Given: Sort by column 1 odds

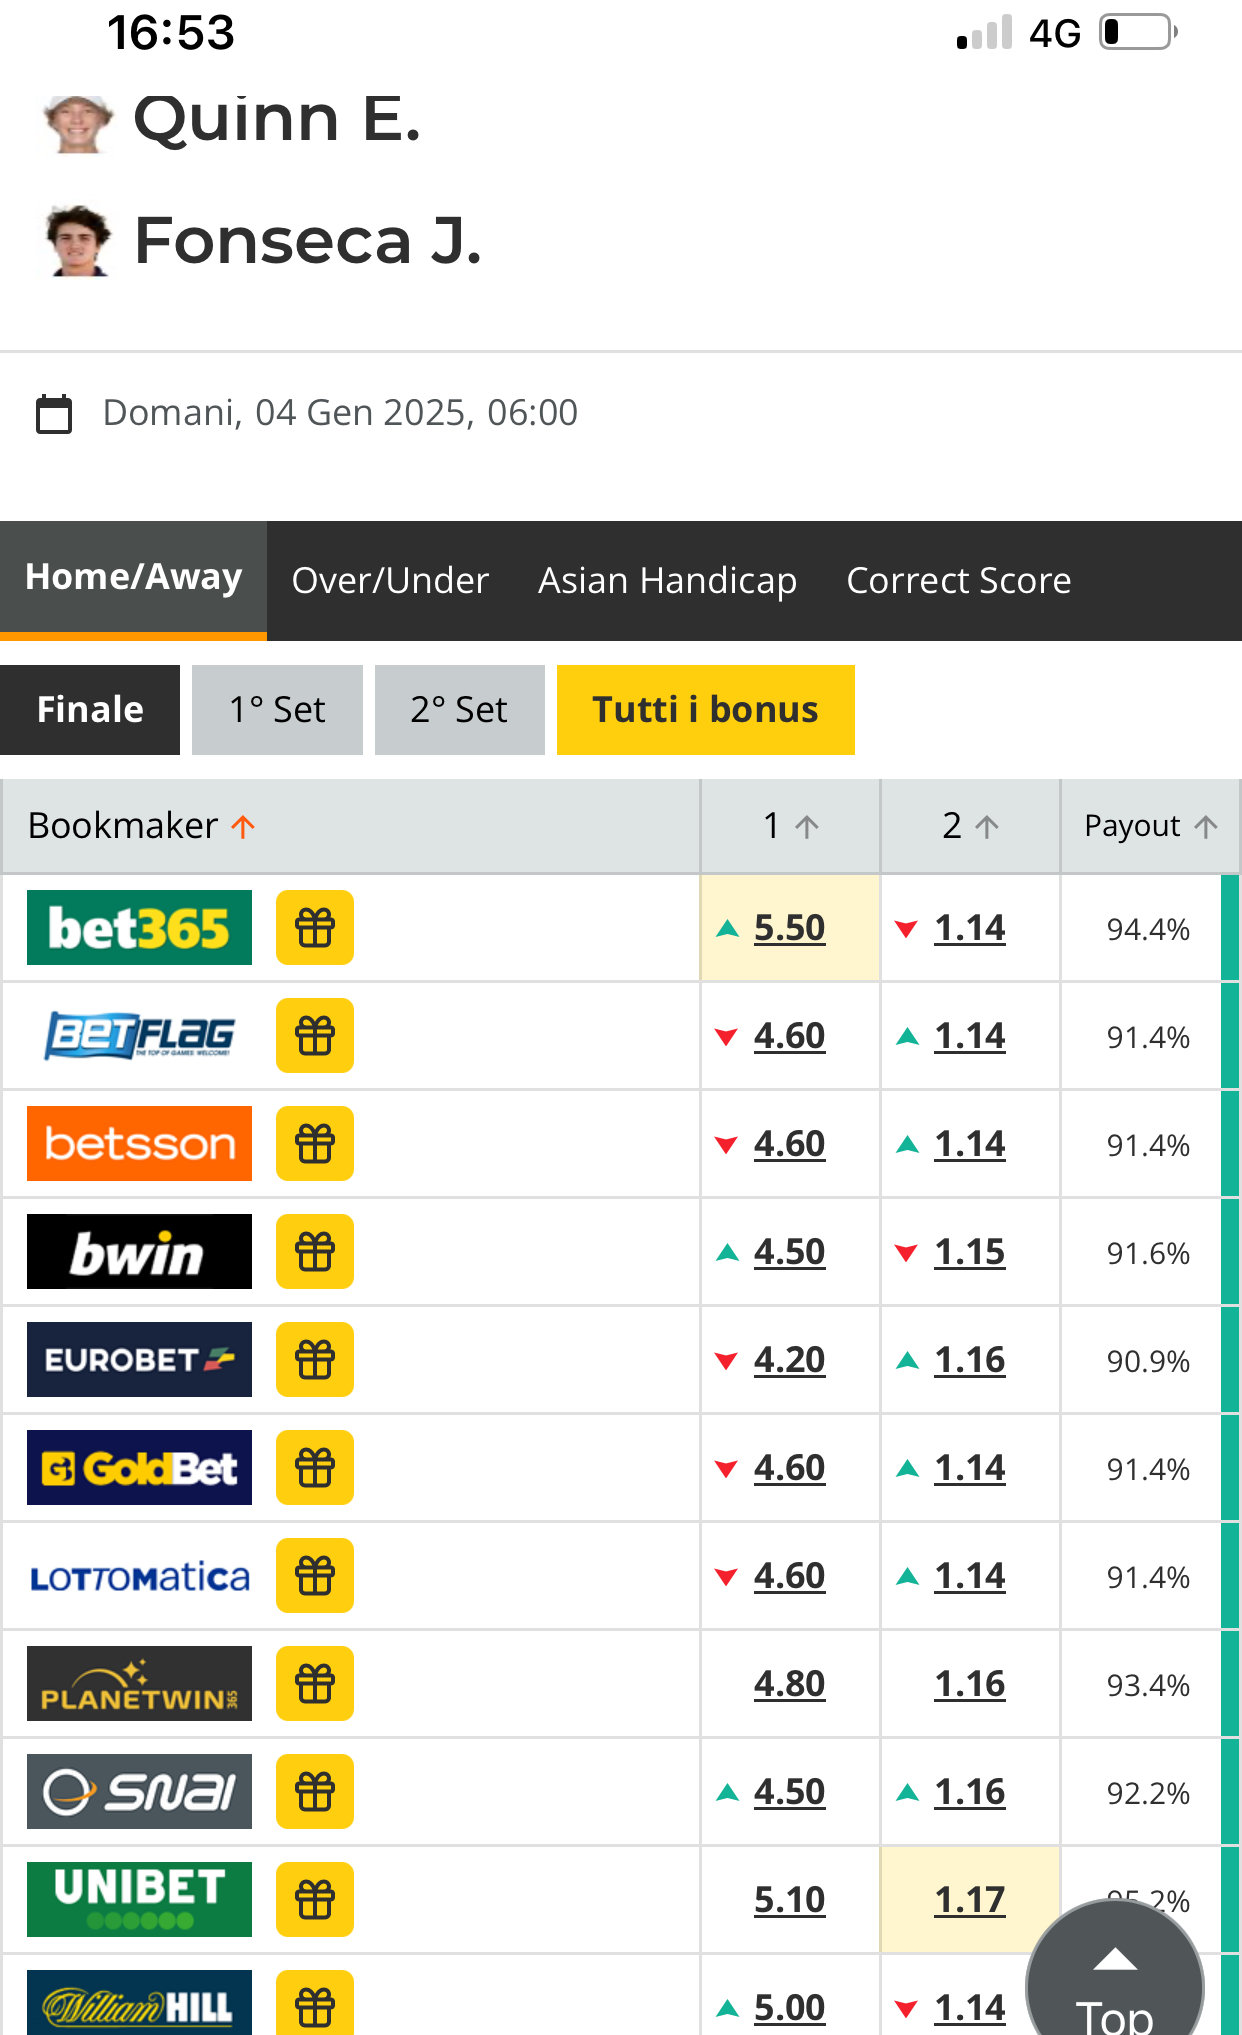Looking at the screenshot, I should click(791, 826).
